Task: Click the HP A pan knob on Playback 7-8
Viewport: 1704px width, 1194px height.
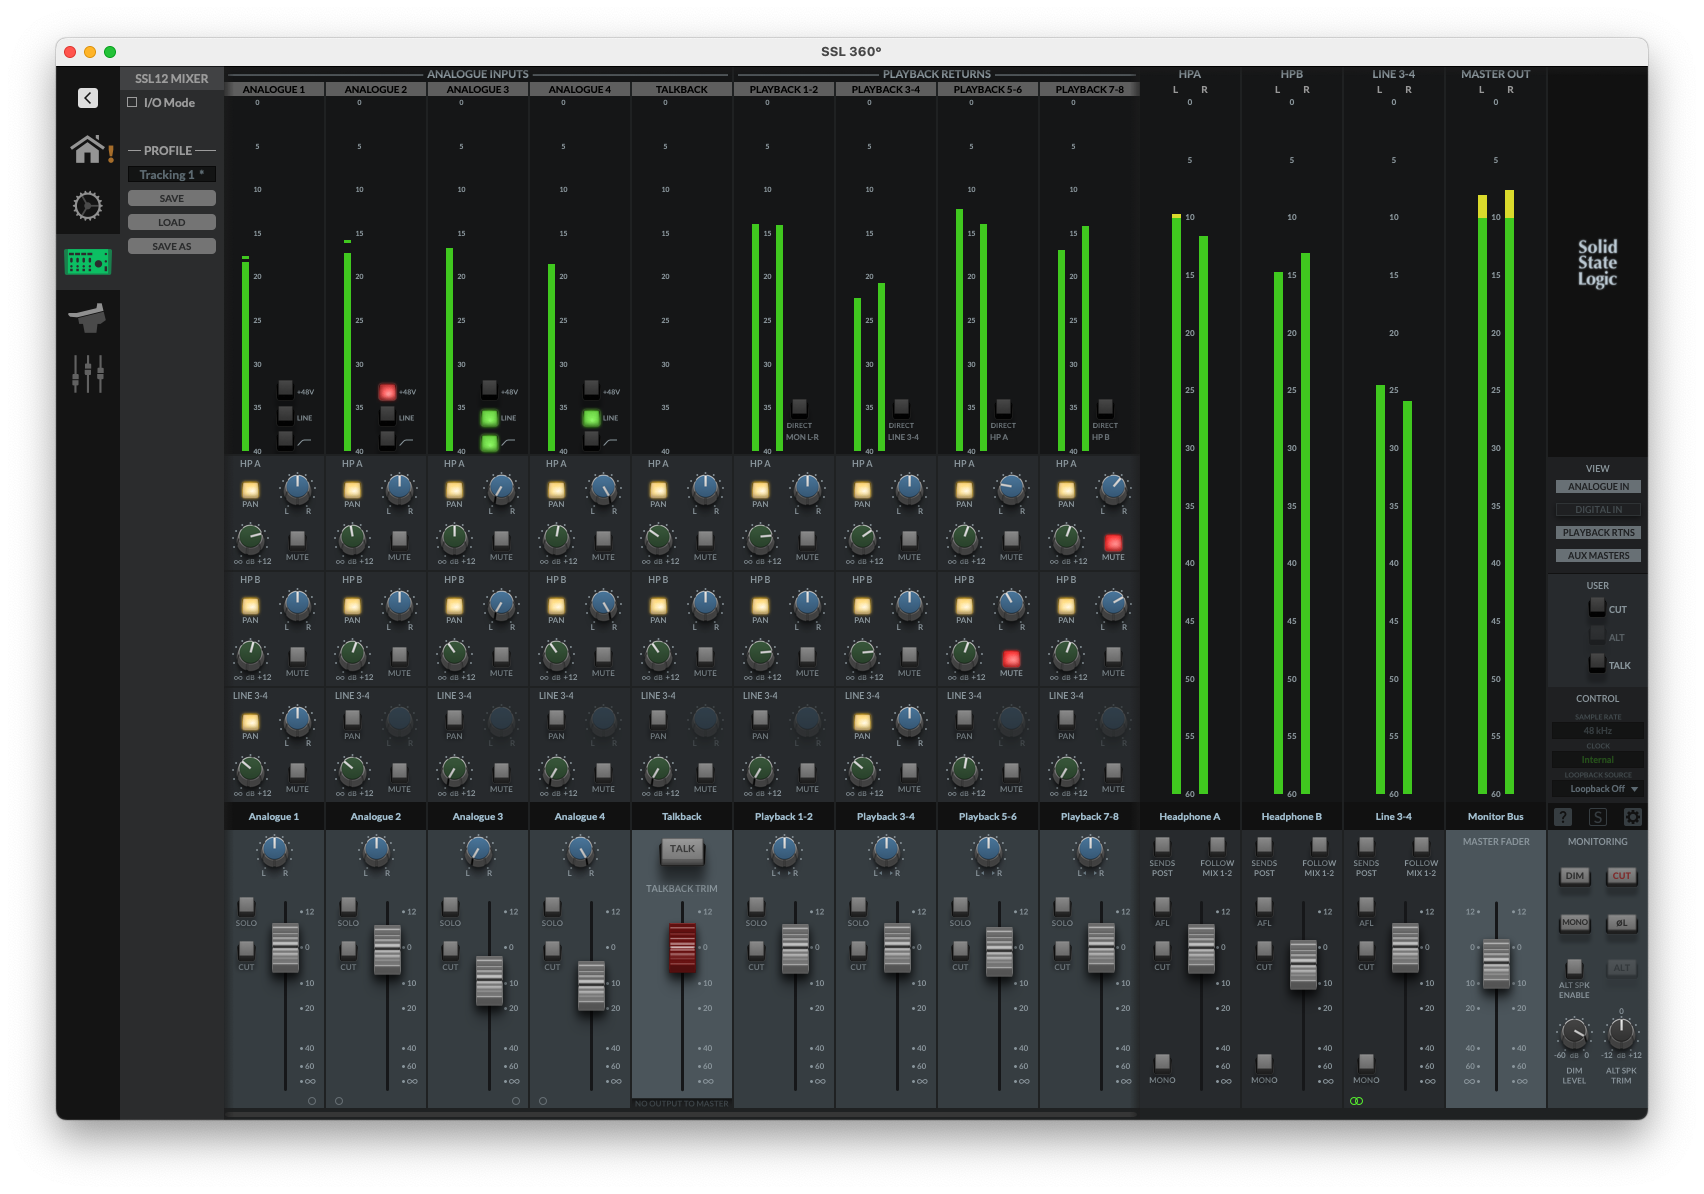Action: 1113,489
